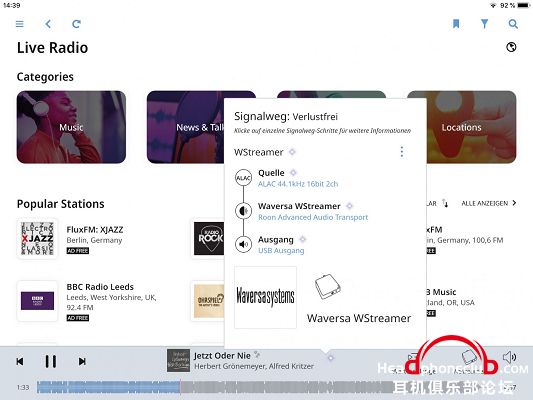Open the BBC Radio Leeds station
Screen dimensions: 533x400
pos(100,287)
